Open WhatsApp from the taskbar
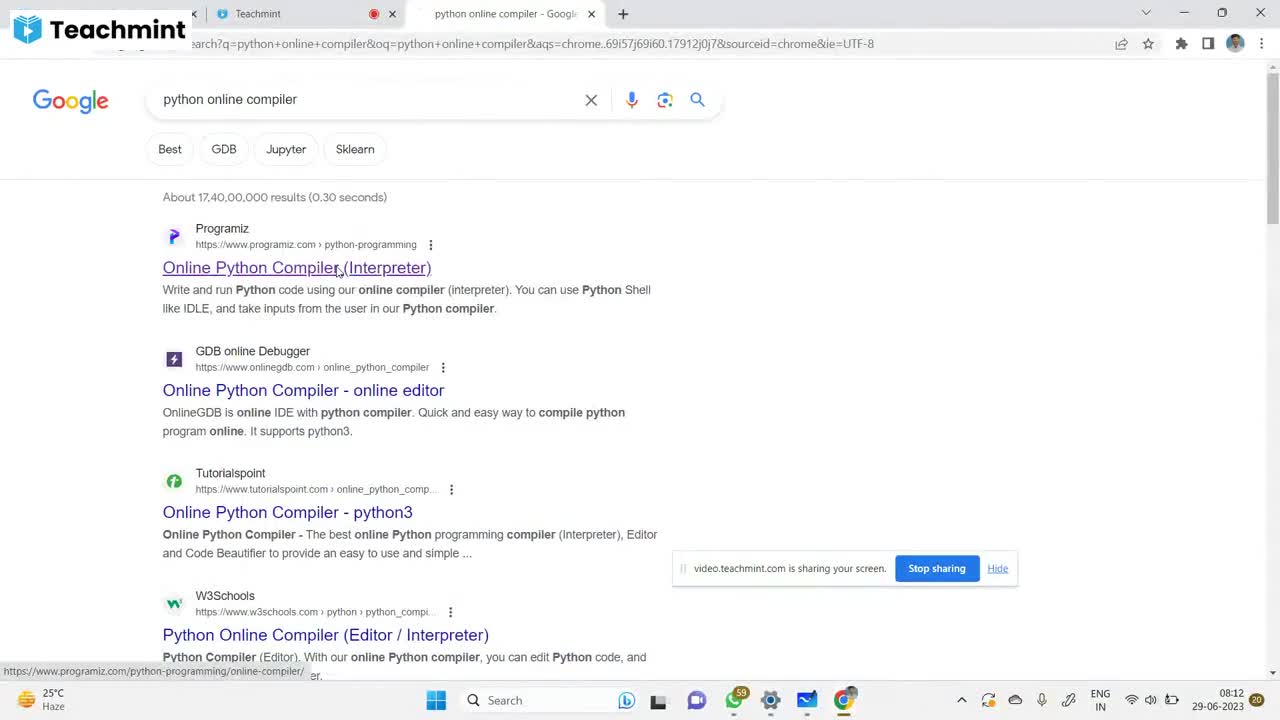Viewport: 1280px width, 720px height. 735,699
